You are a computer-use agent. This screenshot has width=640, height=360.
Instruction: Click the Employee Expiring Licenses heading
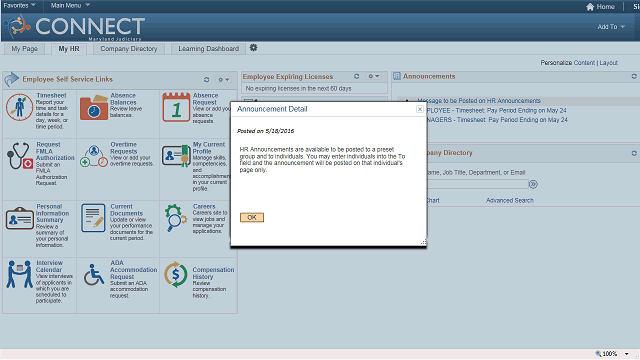pos(288,76)
